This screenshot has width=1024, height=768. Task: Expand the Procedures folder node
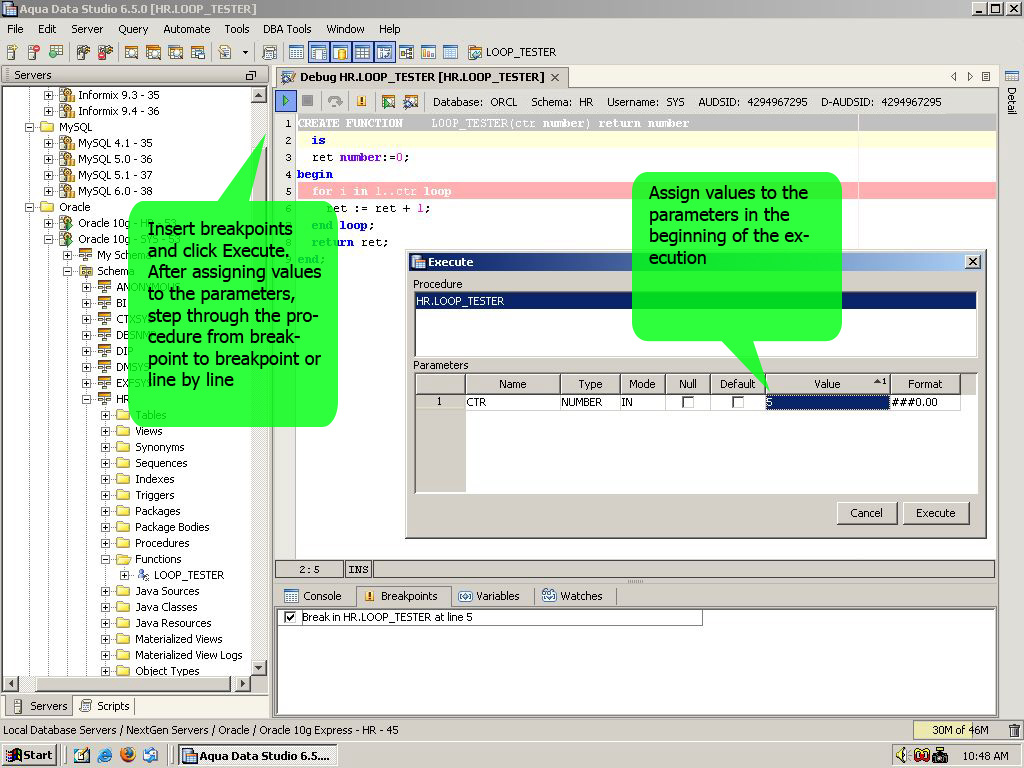(105, 543)
